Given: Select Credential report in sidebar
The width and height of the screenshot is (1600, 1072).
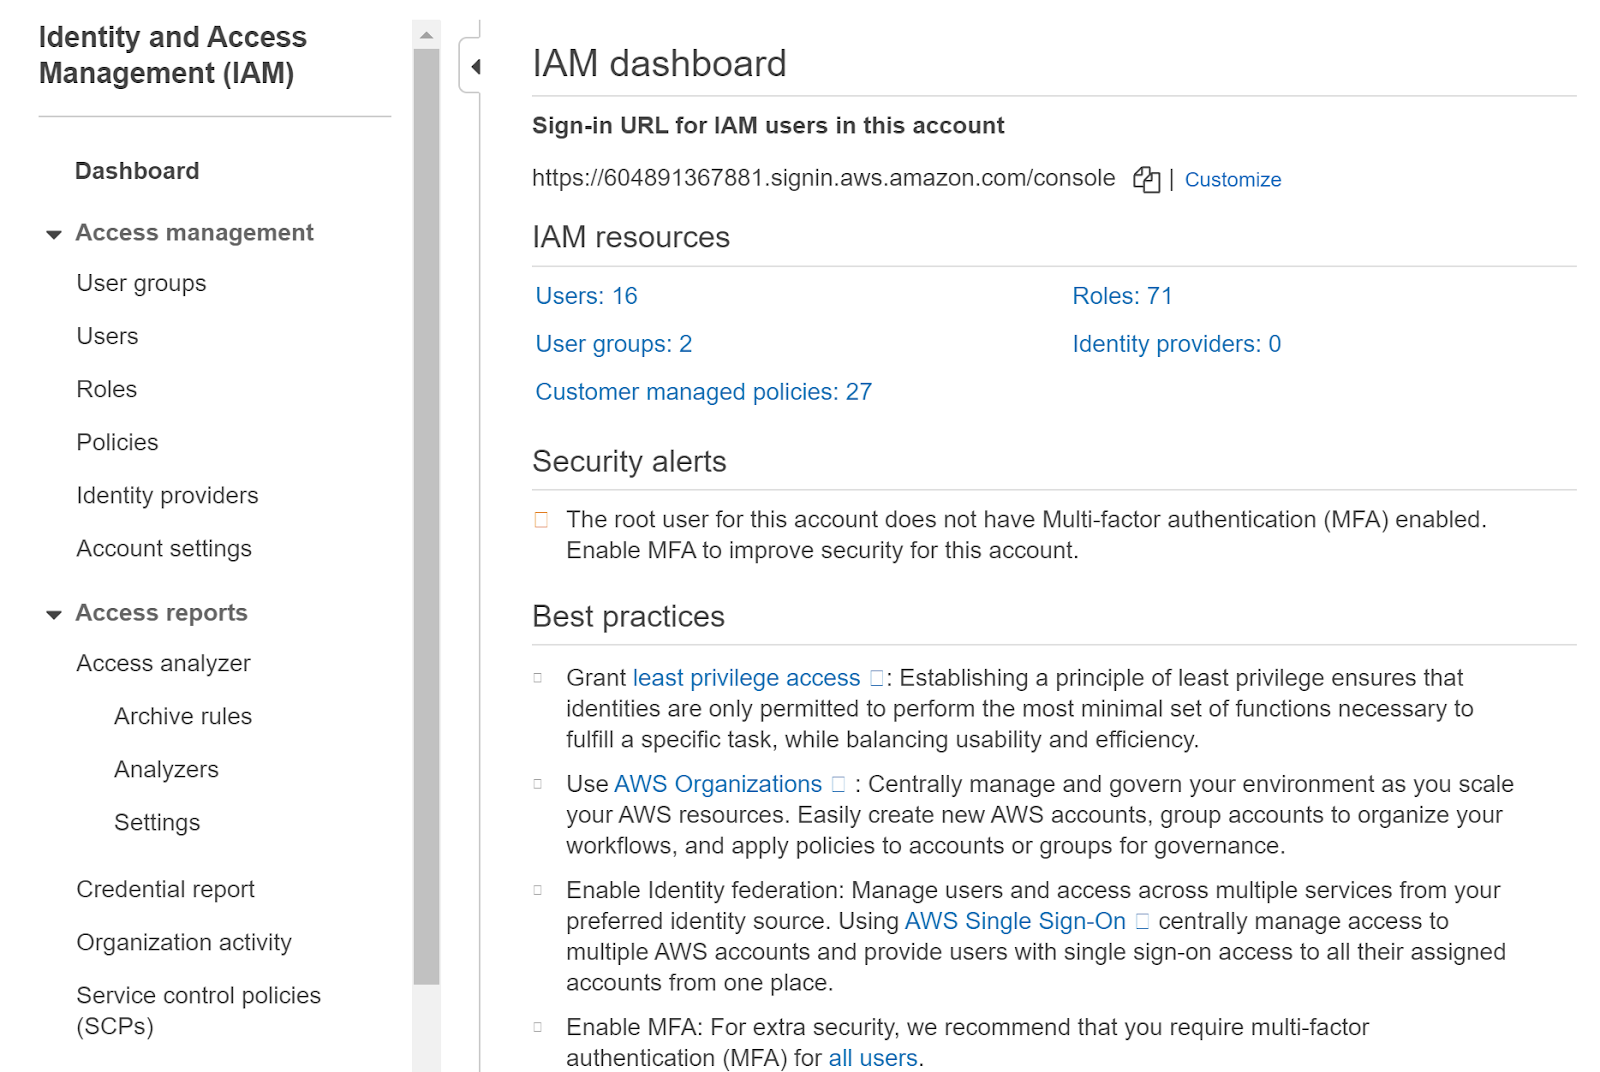Looking at the screenshot, I should pyautogui.click(x=165, y=889).
